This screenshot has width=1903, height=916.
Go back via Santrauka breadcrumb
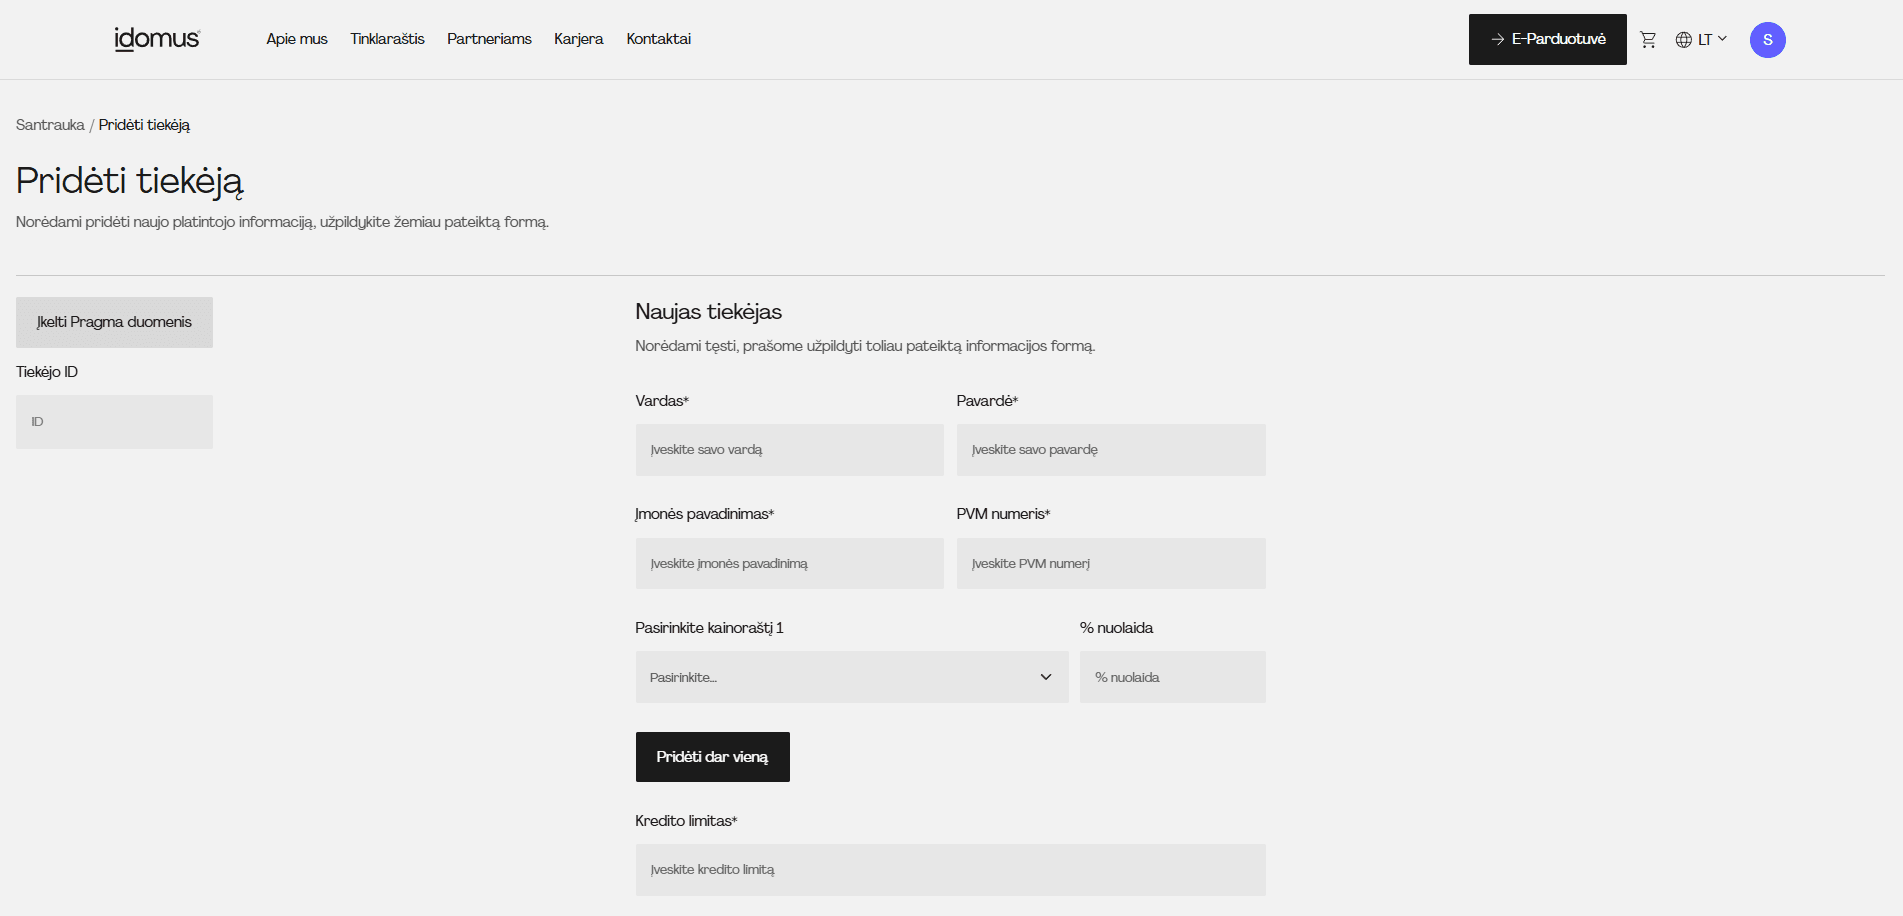(50, 125)
